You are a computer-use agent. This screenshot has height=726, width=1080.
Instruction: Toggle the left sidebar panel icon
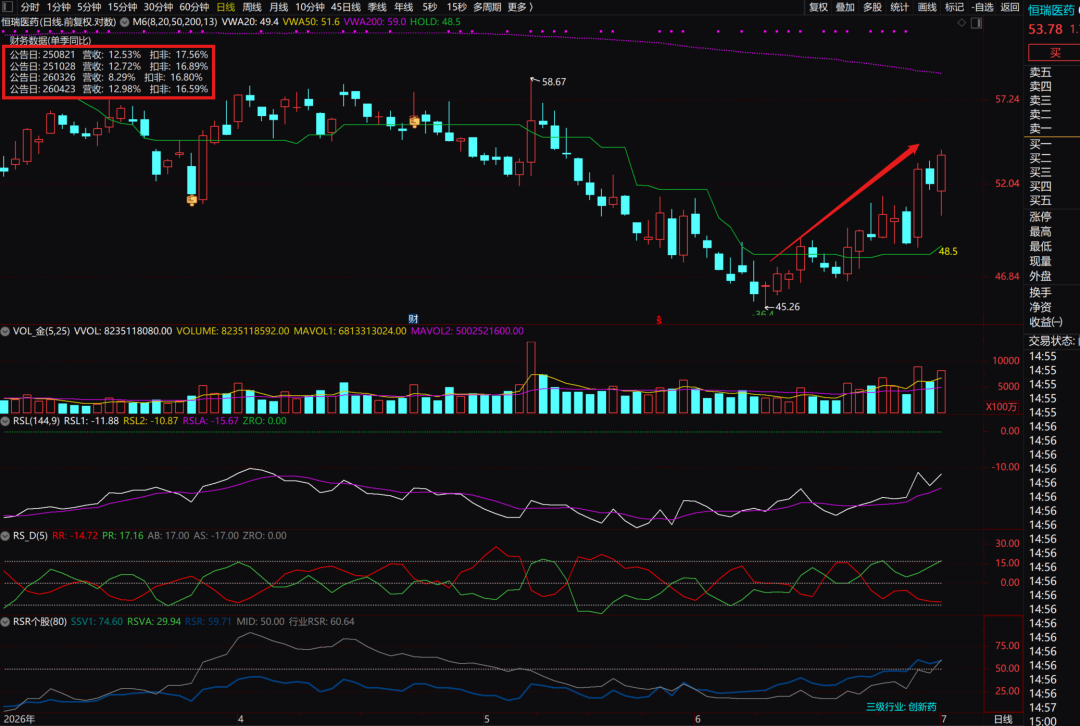click(x=7, y=7)
